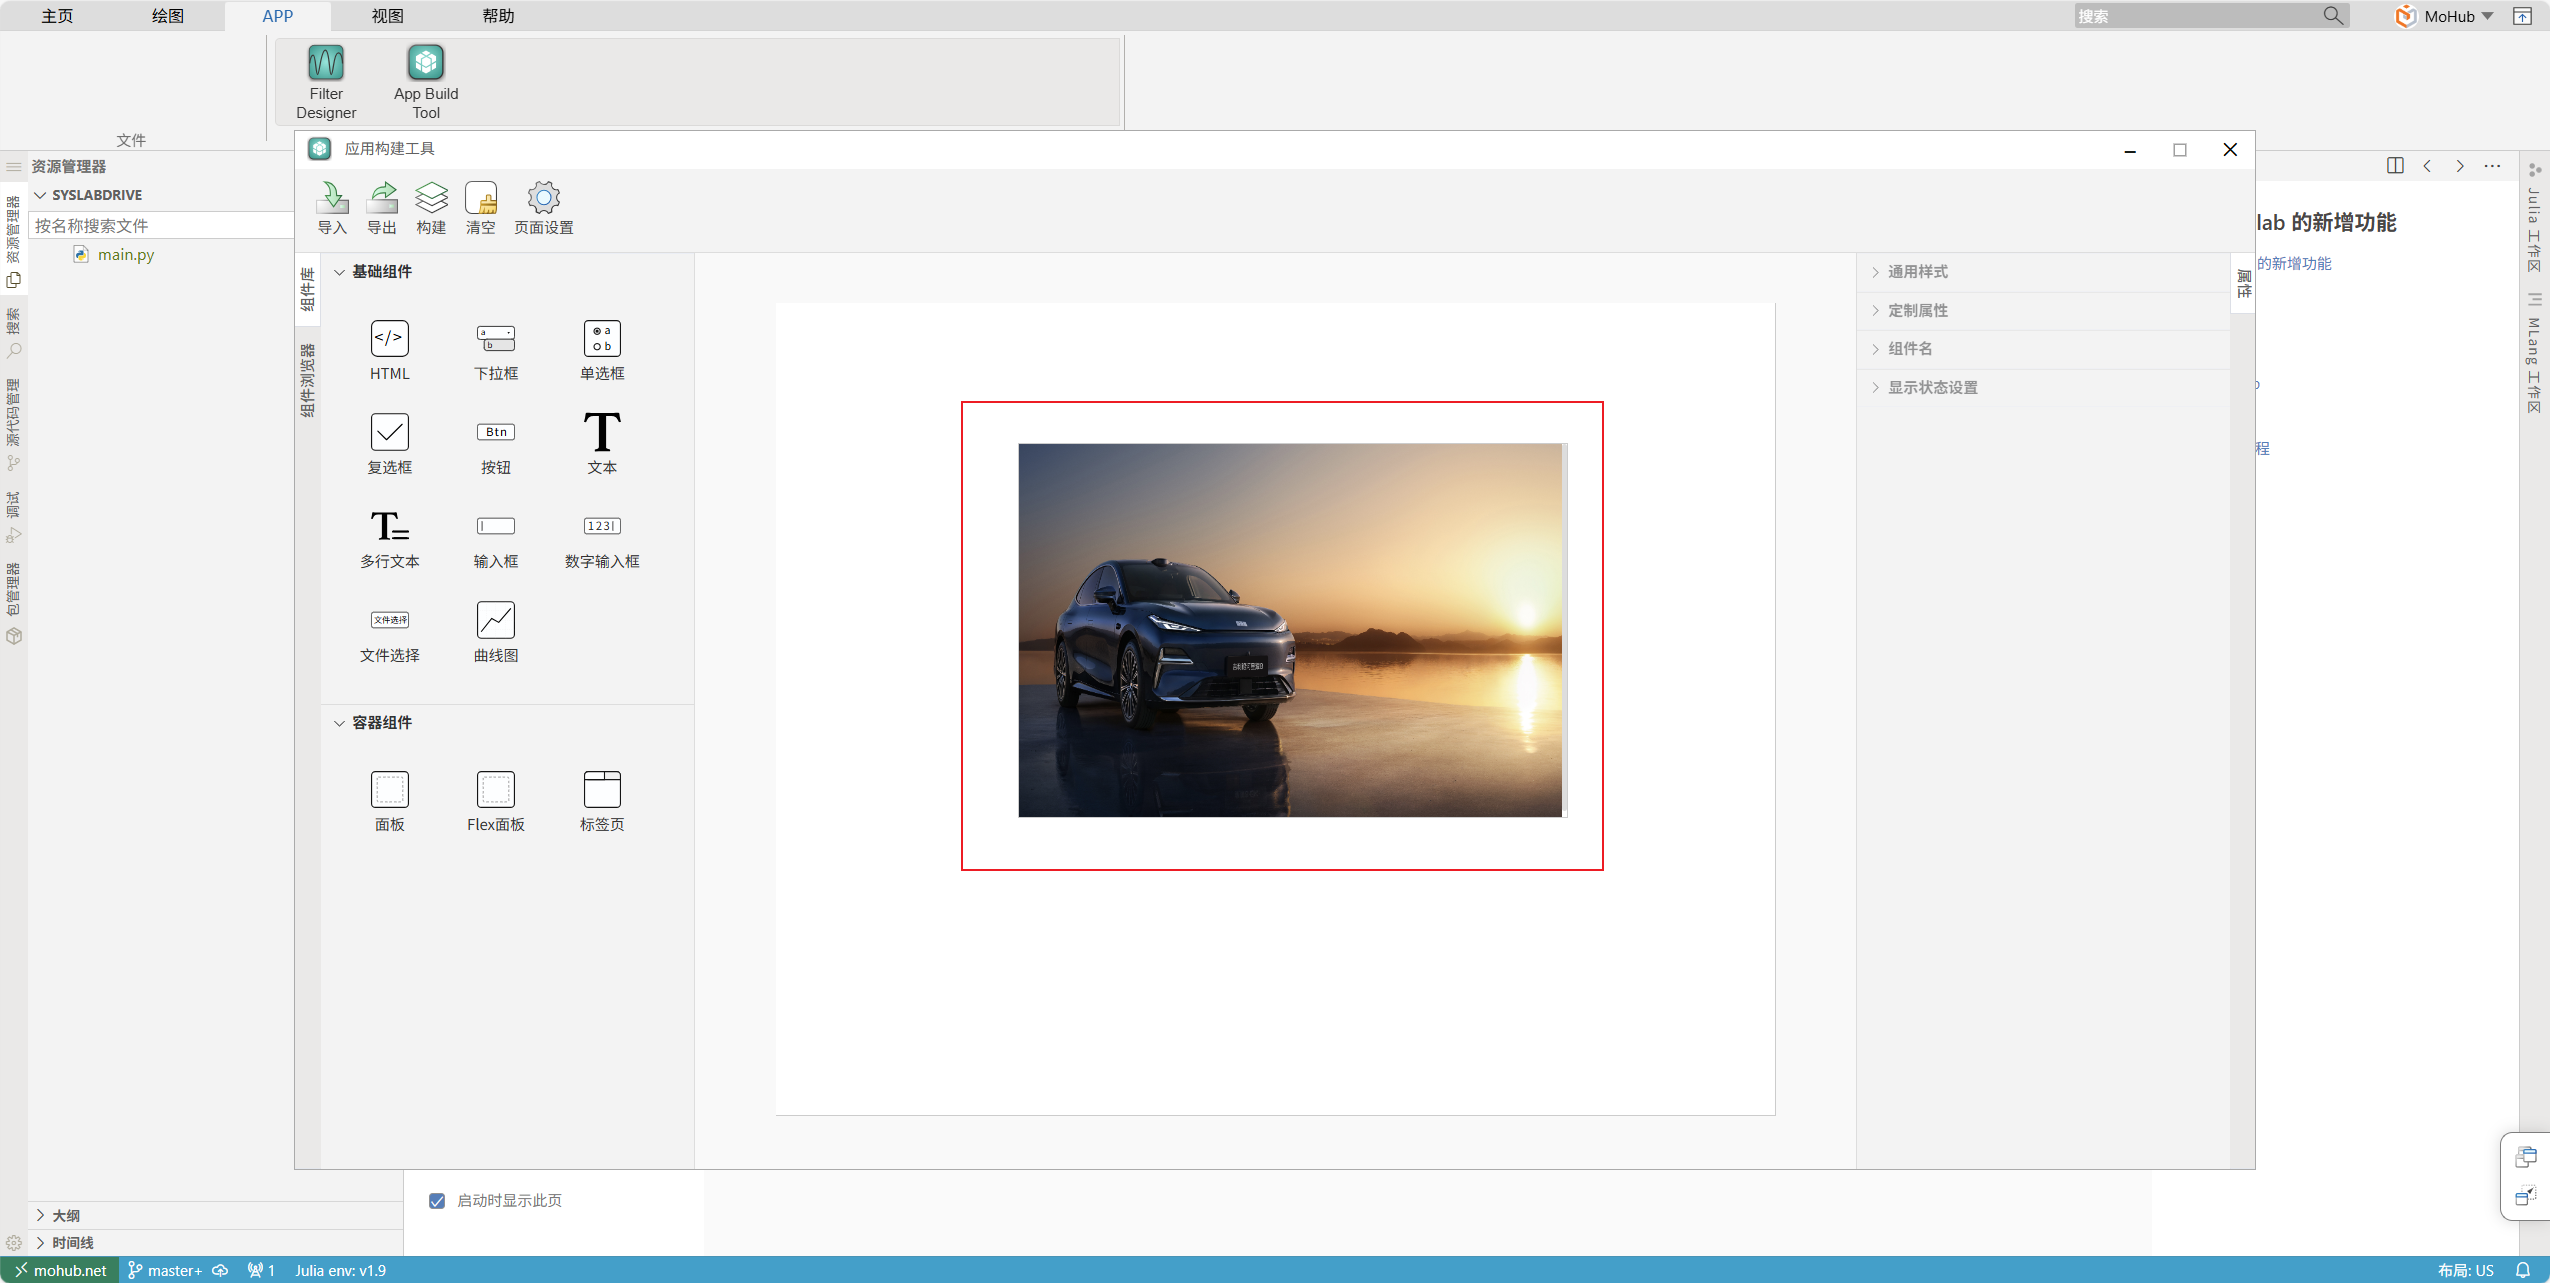The width and height of the screenshot is (2550, 1283).
Task: Click the 布局: US layout indicator
Action: click(2466, 1271)
